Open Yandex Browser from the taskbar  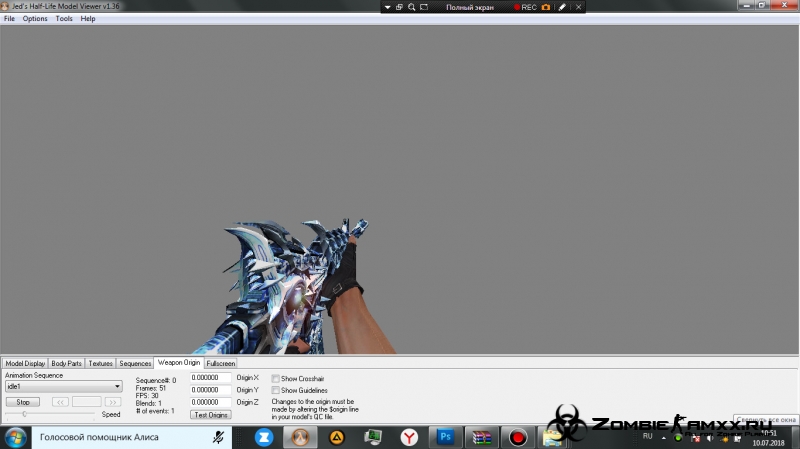[409, 437]
